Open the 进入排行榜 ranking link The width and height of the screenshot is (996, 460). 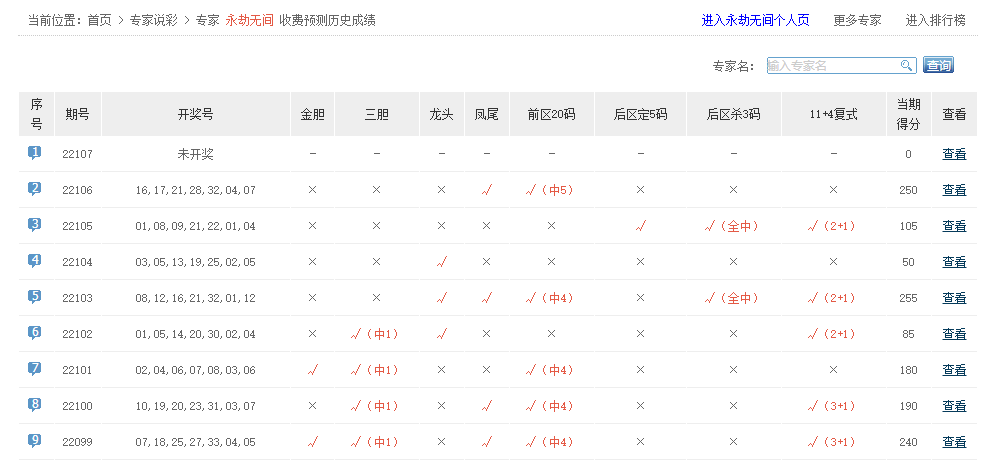(x=935, y=20)
